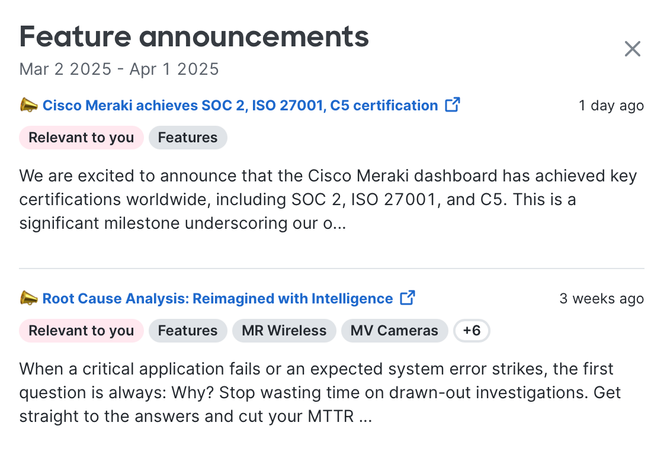Open external link icon for SOC 2 certification

(x=452, y=105)
